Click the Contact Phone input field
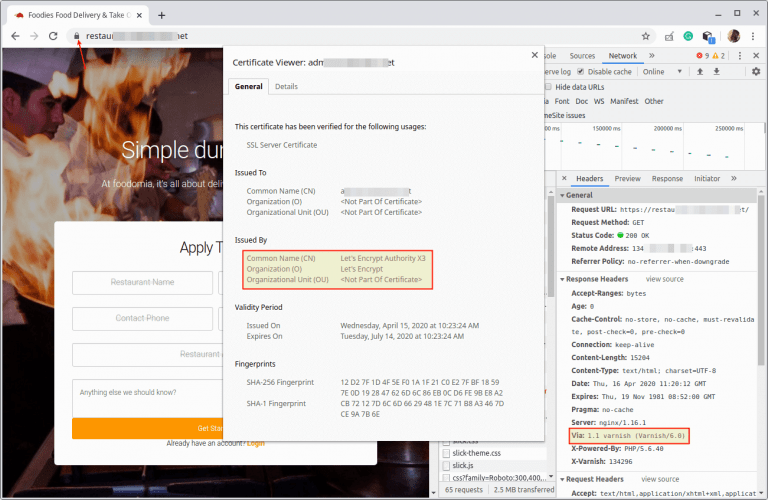768x500 pixels. click(143, 318)
